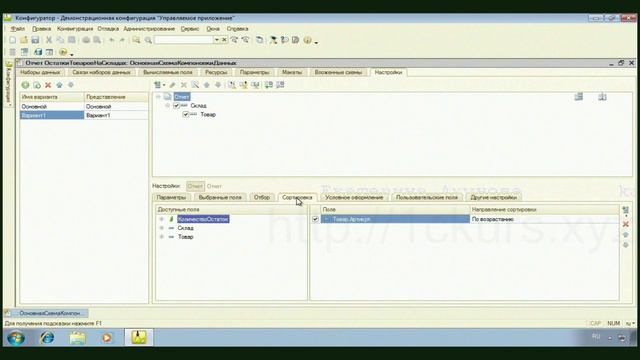Screen dimensions: 640x360
Task: Click the pencil Edit icon in structure toolbar
Action: click(x=172, y=85)
